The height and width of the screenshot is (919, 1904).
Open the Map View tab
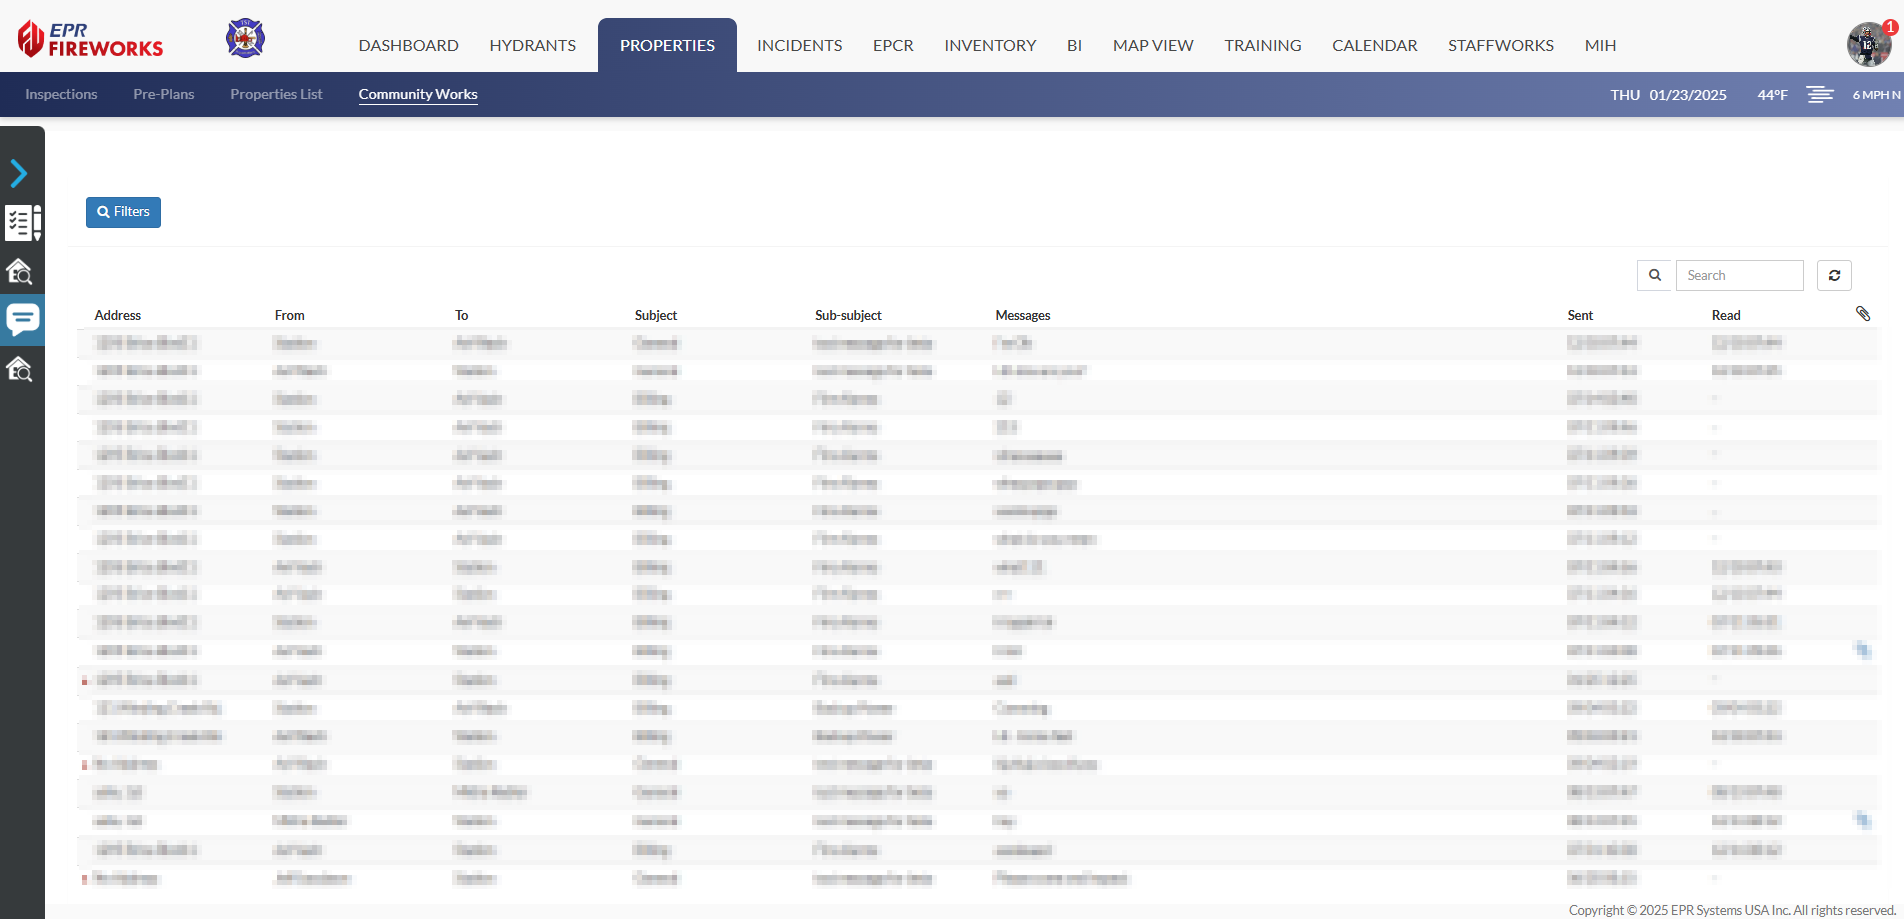coord(1152,46)
